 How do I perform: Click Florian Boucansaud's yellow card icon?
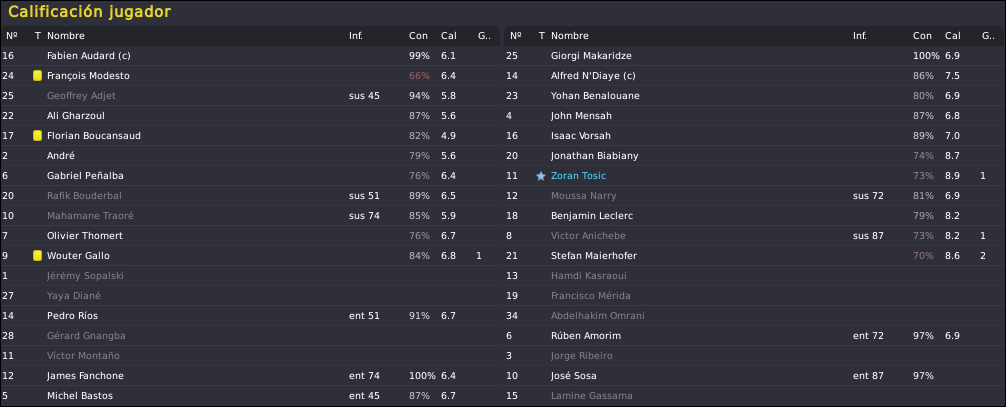pyautogui.click(x=37, y=135)
